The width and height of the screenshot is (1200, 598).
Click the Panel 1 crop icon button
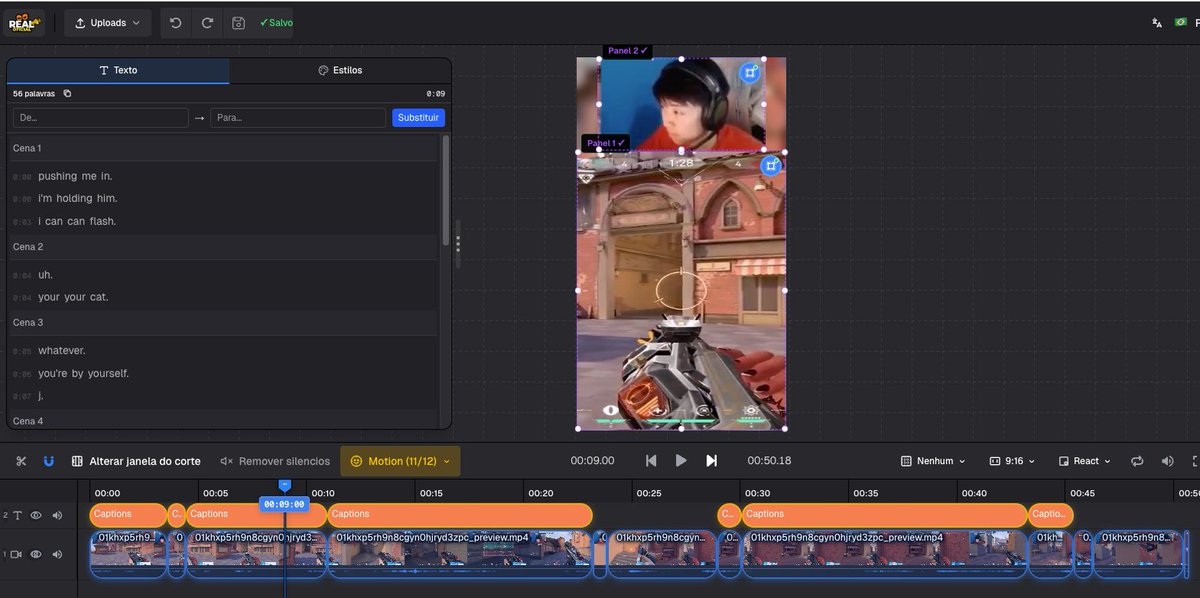click(770, 166)
